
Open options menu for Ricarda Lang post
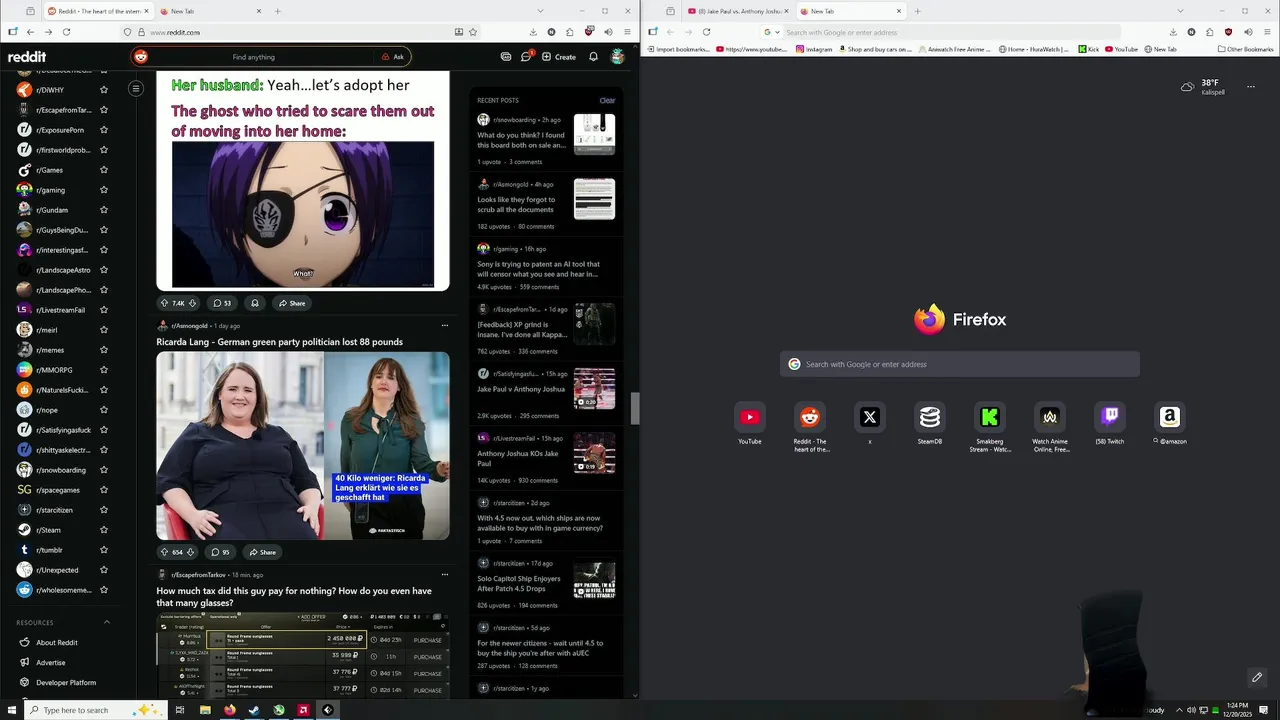tap(445, 325)
